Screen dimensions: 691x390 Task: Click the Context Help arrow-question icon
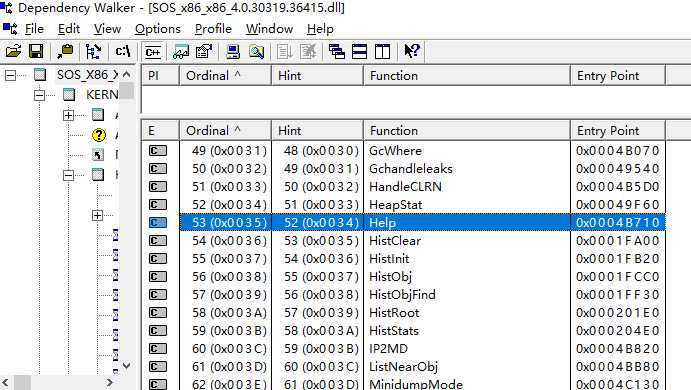412,52
